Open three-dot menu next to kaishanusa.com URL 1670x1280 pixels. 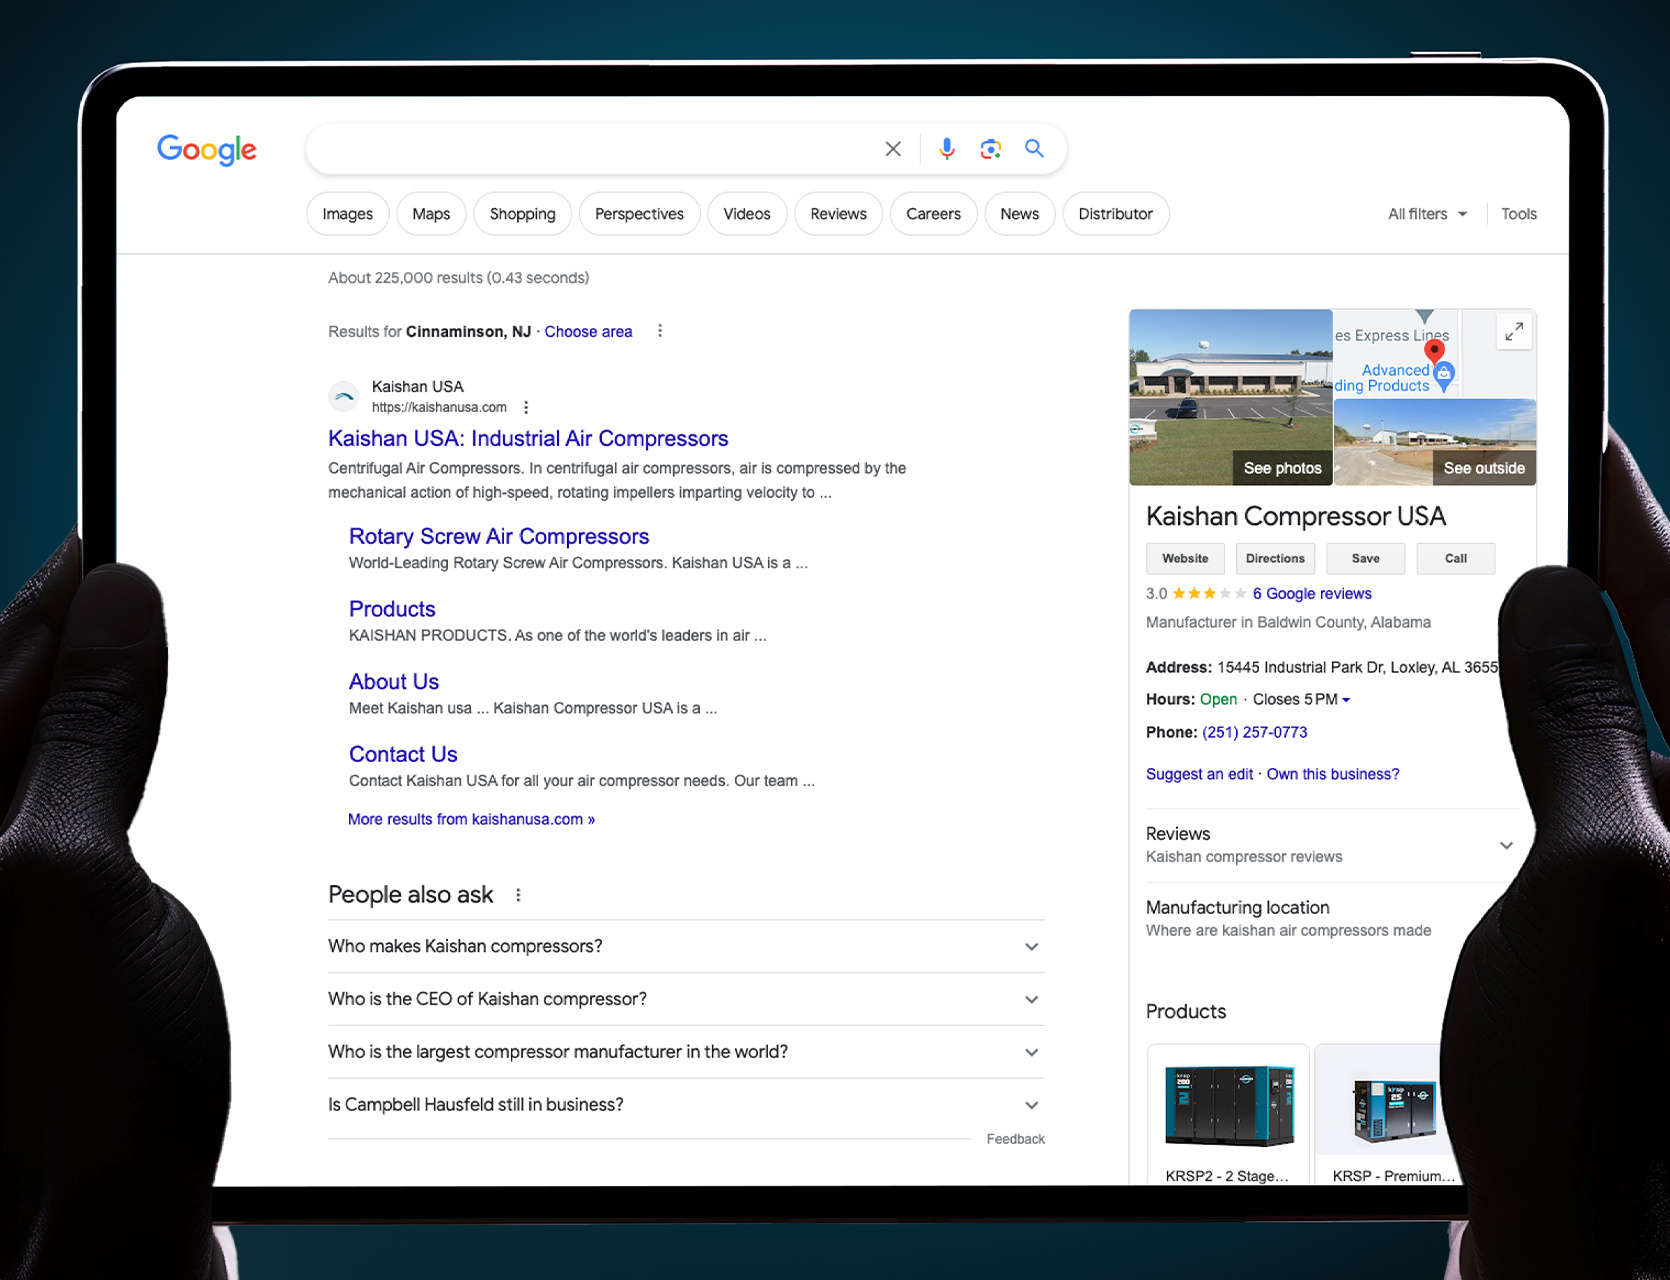(526, 407)
